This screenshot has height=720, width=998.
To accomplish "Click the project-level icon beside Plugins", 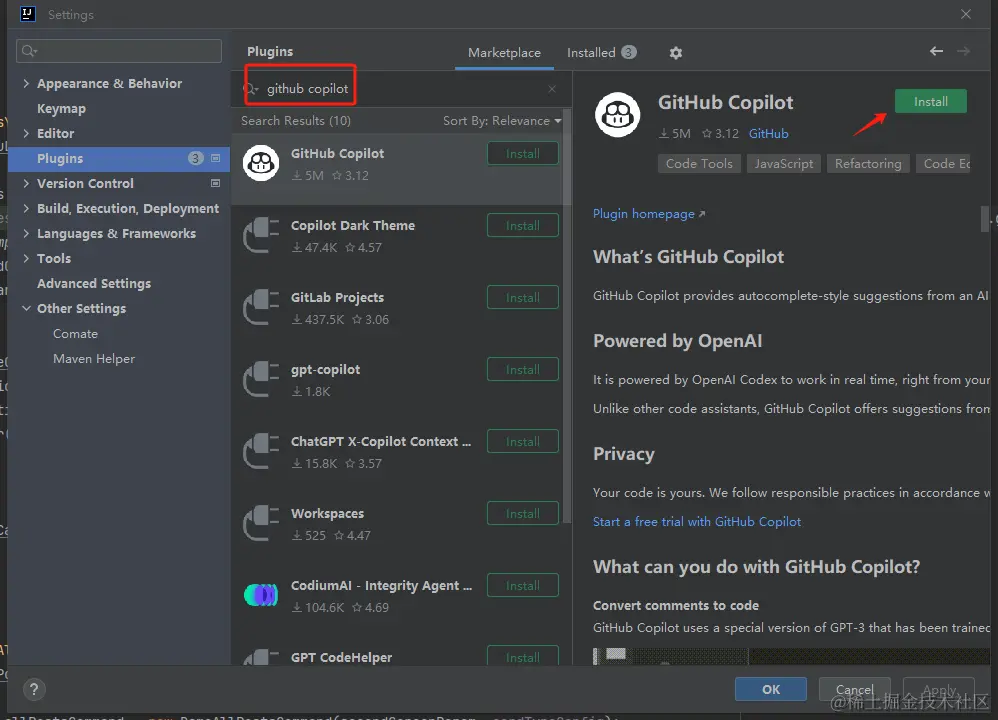I will coord(216,158).
